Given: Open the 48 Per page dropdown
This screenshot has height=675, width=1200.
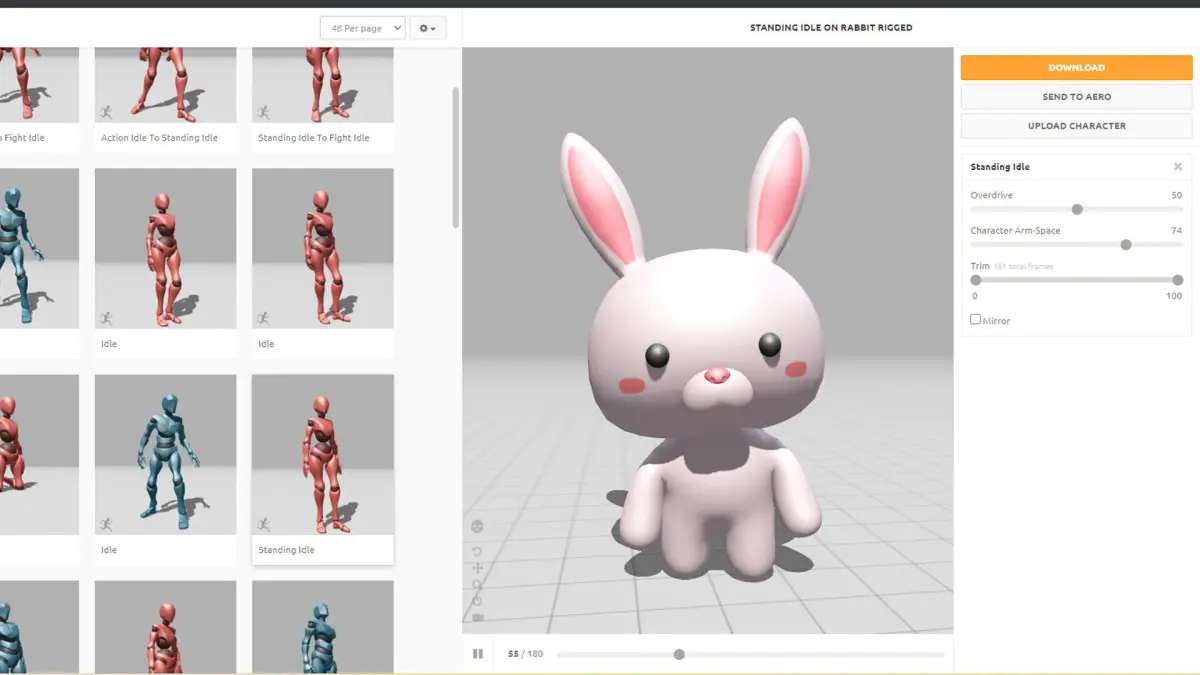Looking at the screenshot, I should (362, 28).
